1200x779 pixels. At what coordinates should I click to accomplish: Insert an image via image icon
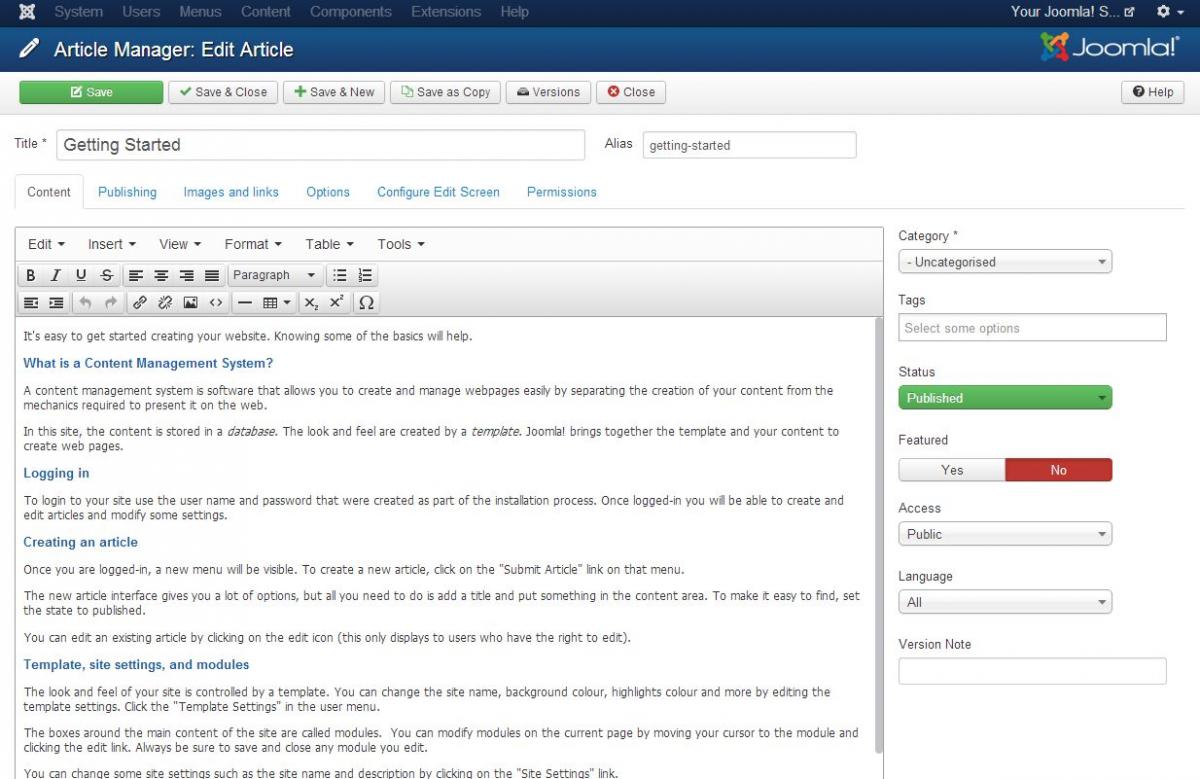[190, 302]
